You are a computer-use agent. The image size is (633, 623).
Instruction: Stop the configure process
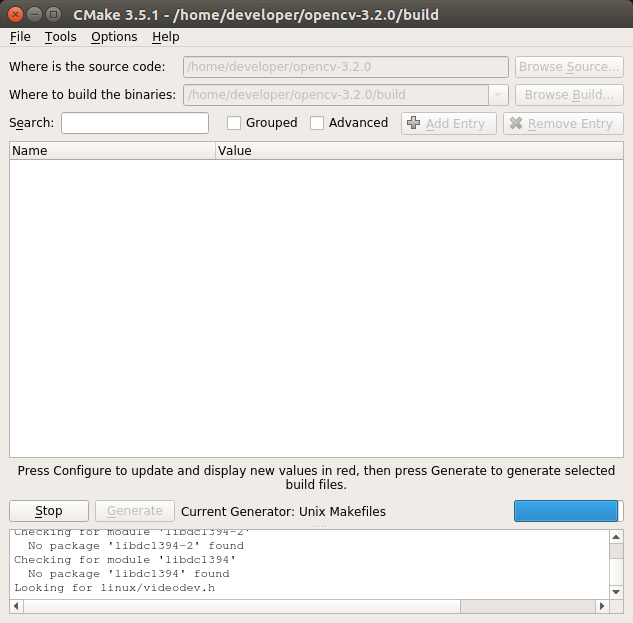[x=49, y=511]
